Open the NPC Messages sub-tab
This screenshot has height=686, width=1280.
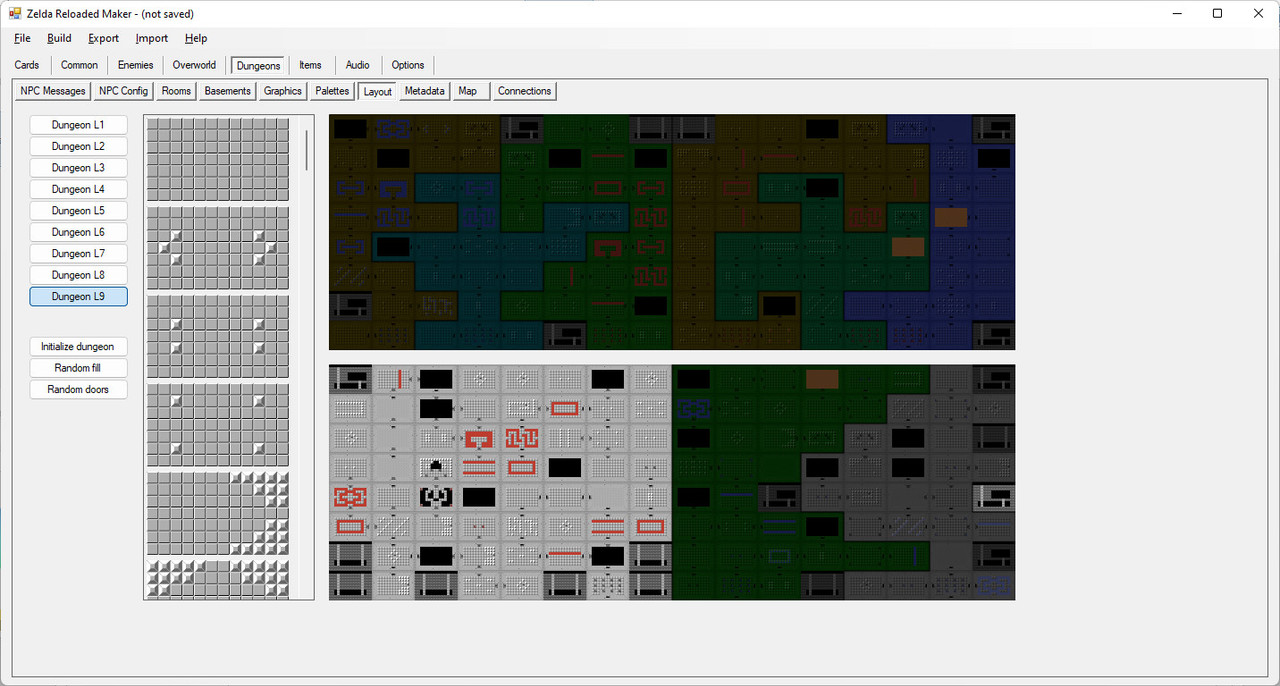[x=53, y=91]
